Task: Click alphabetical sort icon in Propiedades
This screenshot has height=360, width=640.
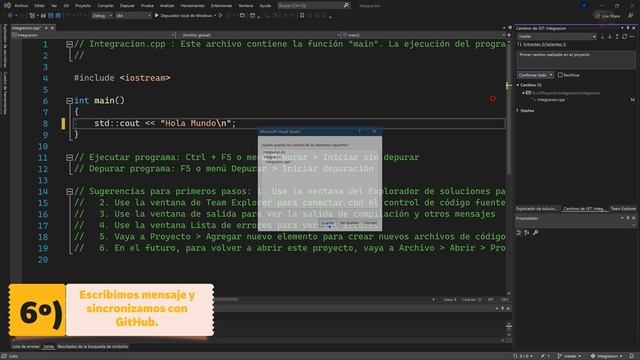Action: (x=527, y=232)
